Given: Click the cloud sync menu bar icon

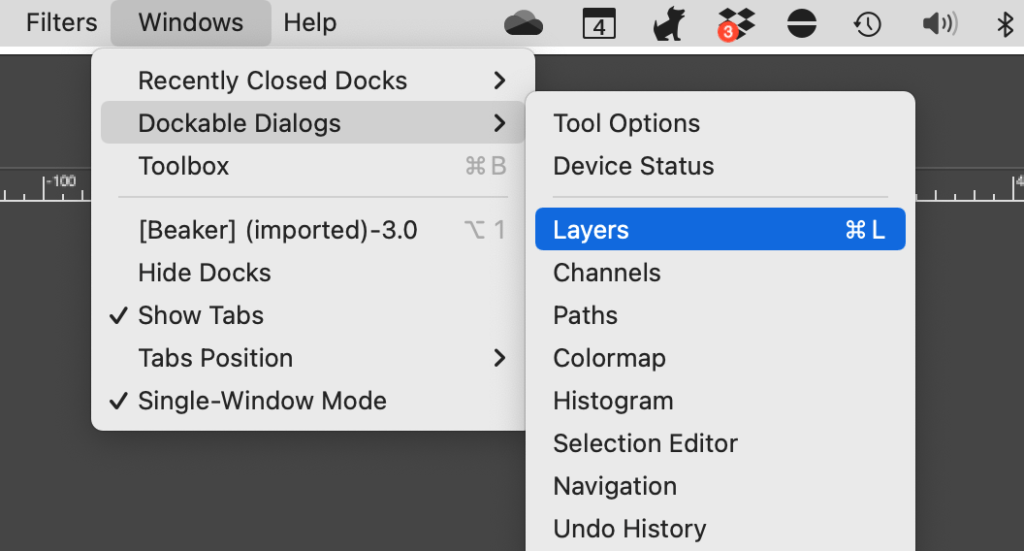Looking at the screenshot, I should click(x=523, y=23).
